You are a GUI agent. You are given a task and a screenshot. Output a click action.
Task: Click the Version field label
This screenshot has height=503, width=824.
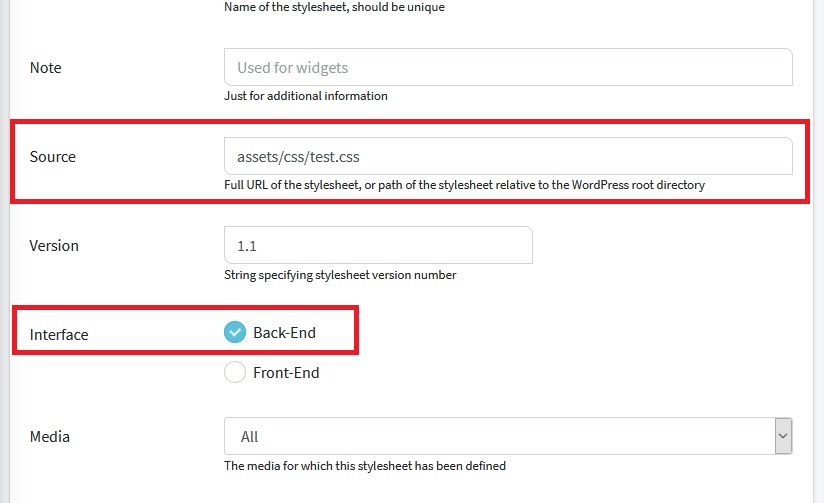pyautogui.click(x=54, y=245)
